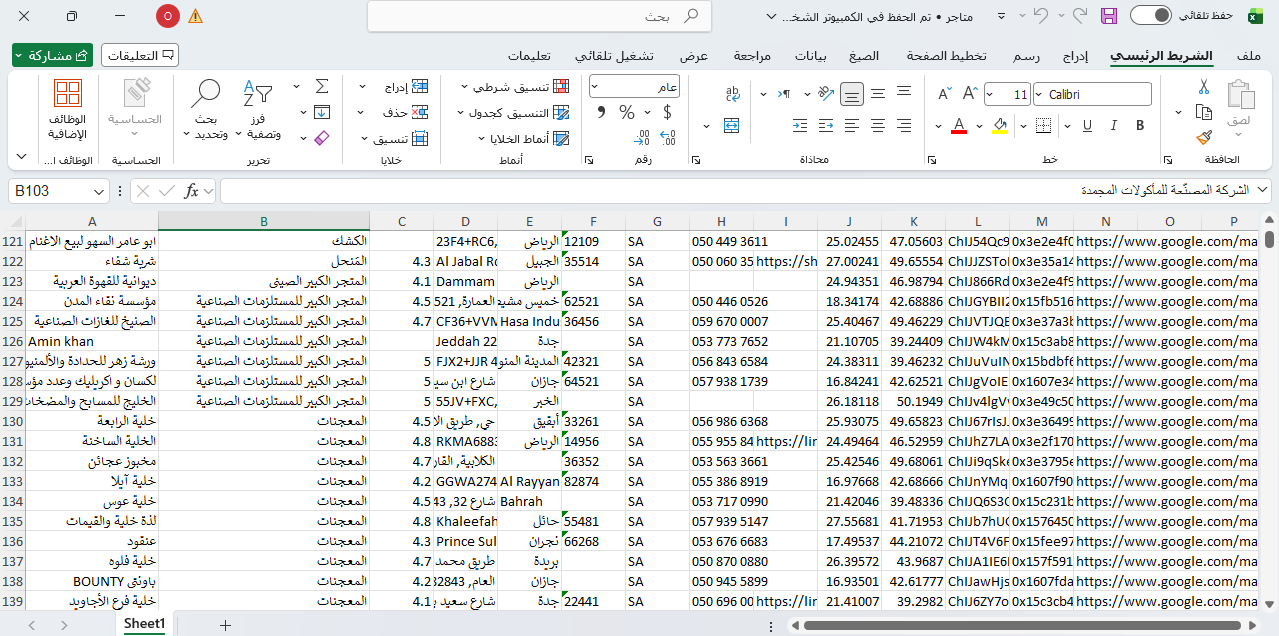Click the Share (مشاركة) button
The width and height of the screenshot is (1279, 636).
(52, 55)
